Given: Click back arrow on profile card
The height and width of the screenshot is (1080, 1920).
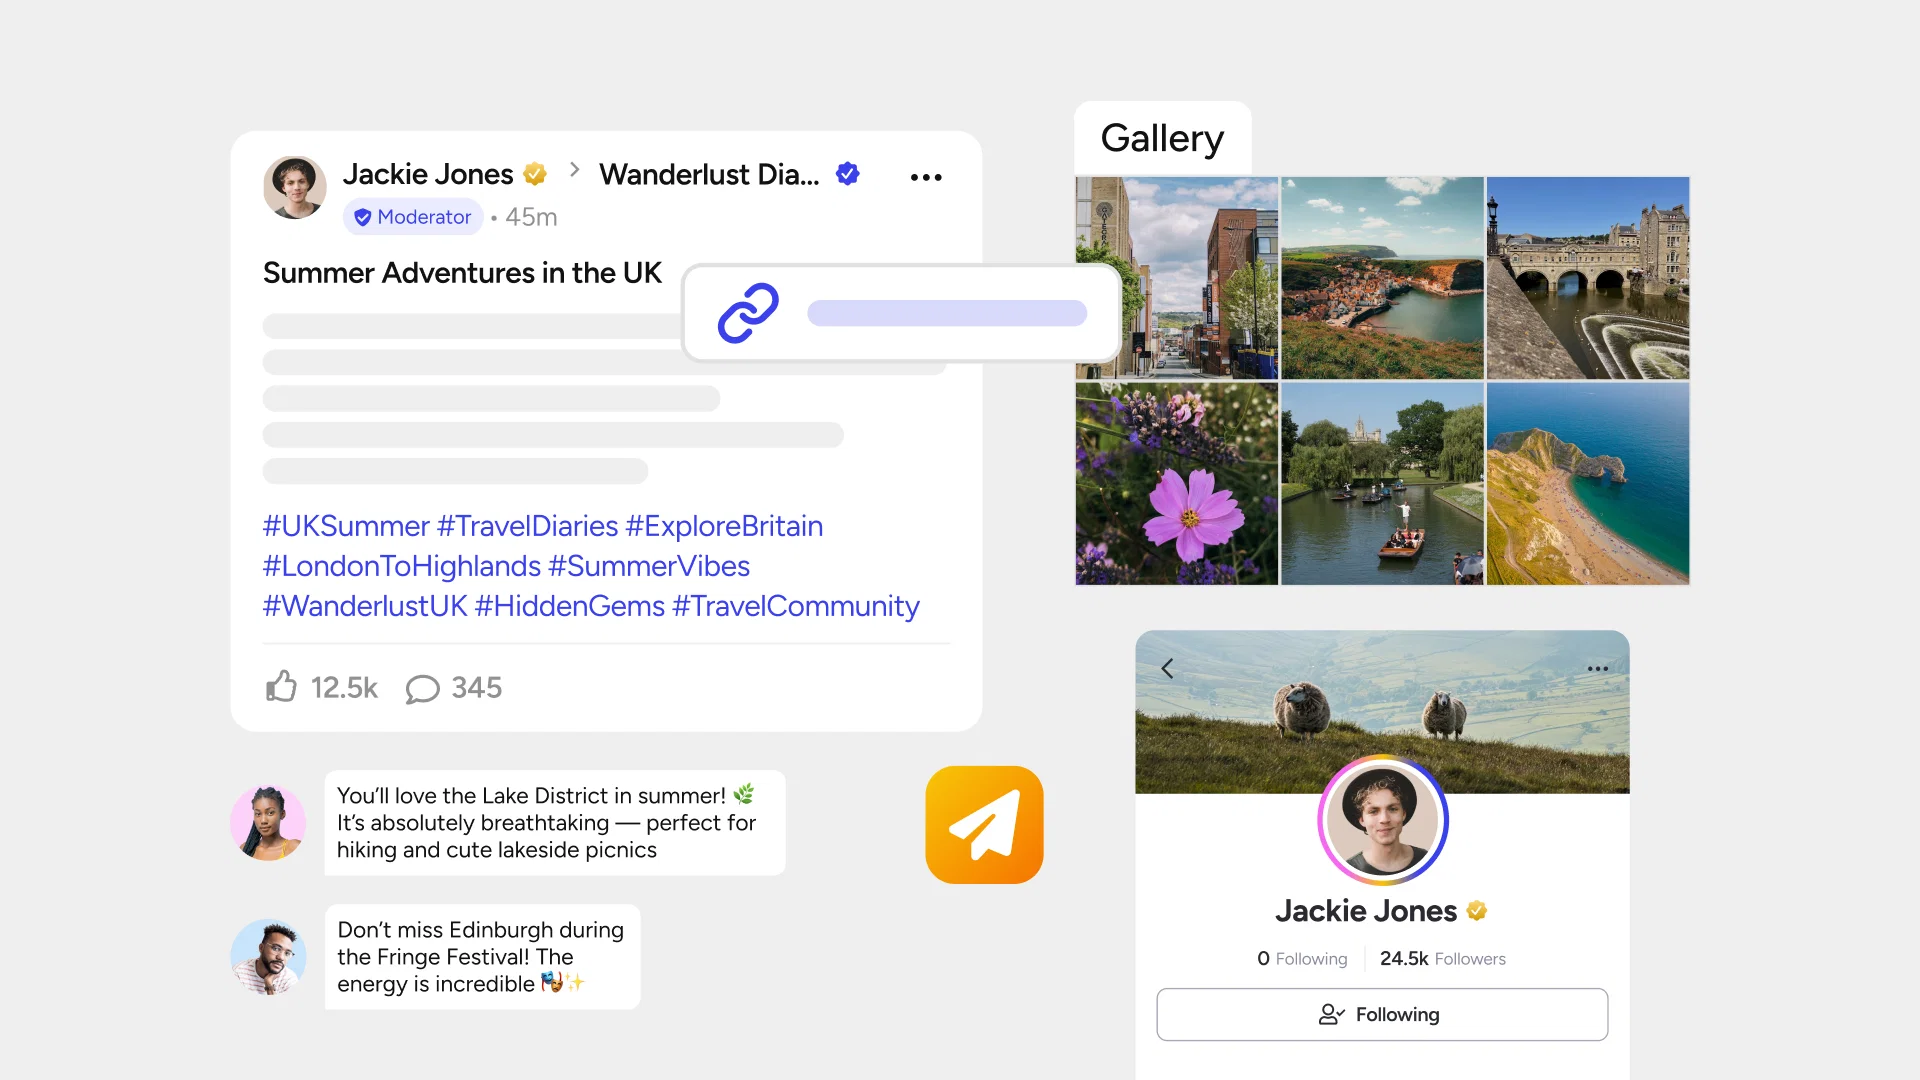Looking at the screenshot, I should (x=1167, y=669).
